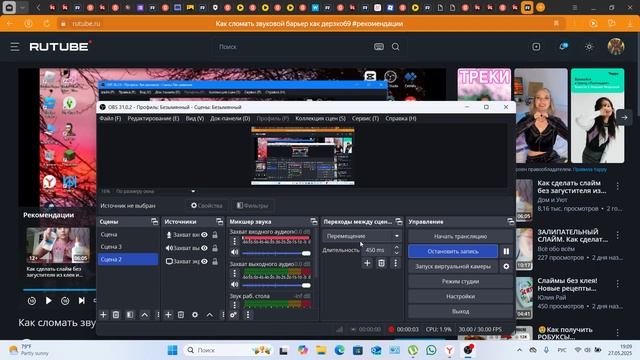This screenshot has width=640, height=360.
Task: Lock audio output capture source
Action: (x=215, y=248)
